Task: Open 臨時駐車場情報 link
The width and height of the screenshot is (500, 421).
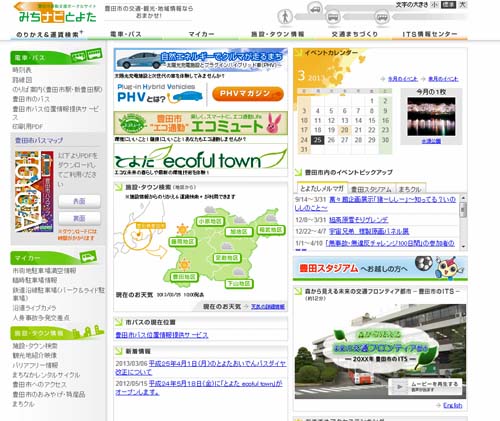Action: [35, 280]
